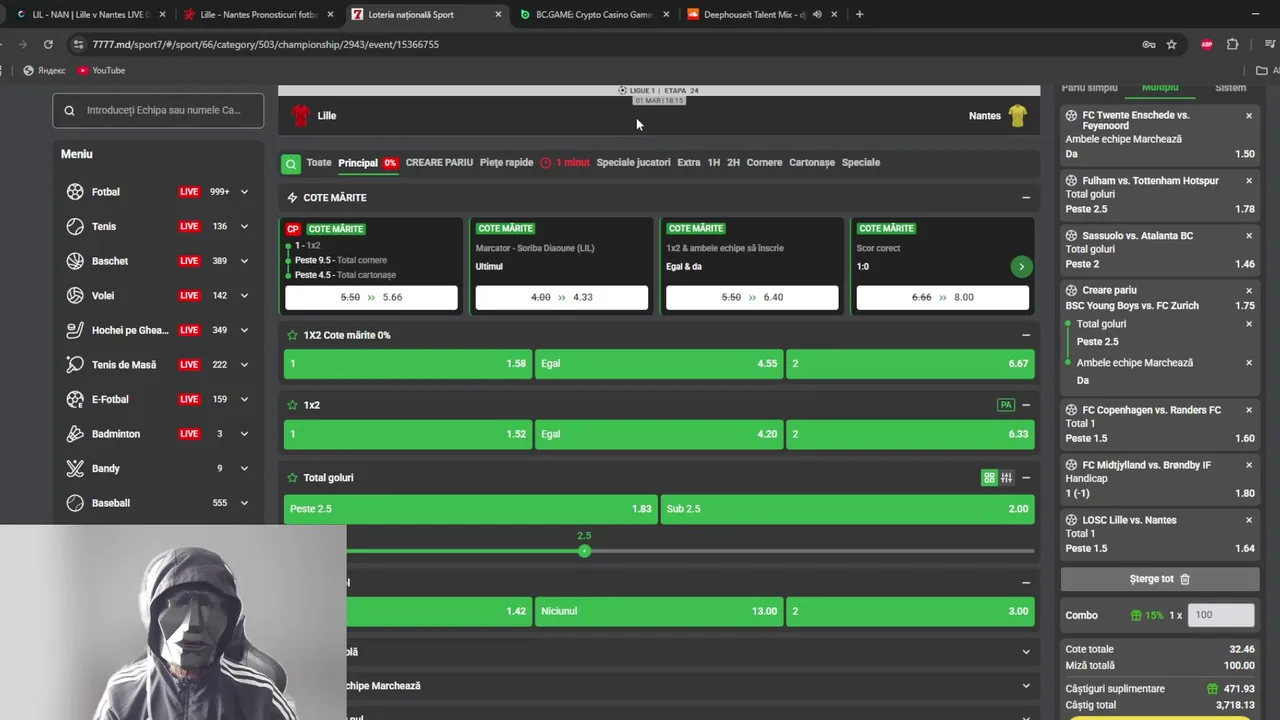Expand Volei category chevron
This screenshot has width=1280, height=720.
[244, 295]
